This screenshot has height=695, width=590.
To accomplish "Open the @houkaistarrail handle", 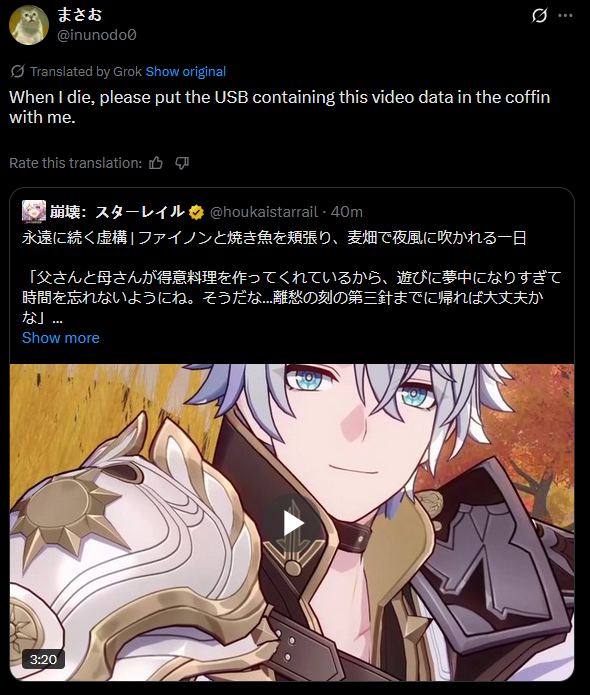I will click(x=264, y=212).
